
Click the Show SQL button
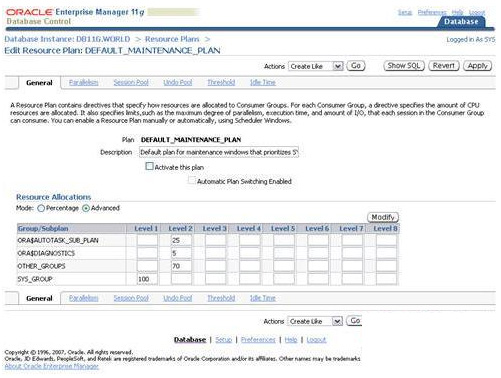404,66
